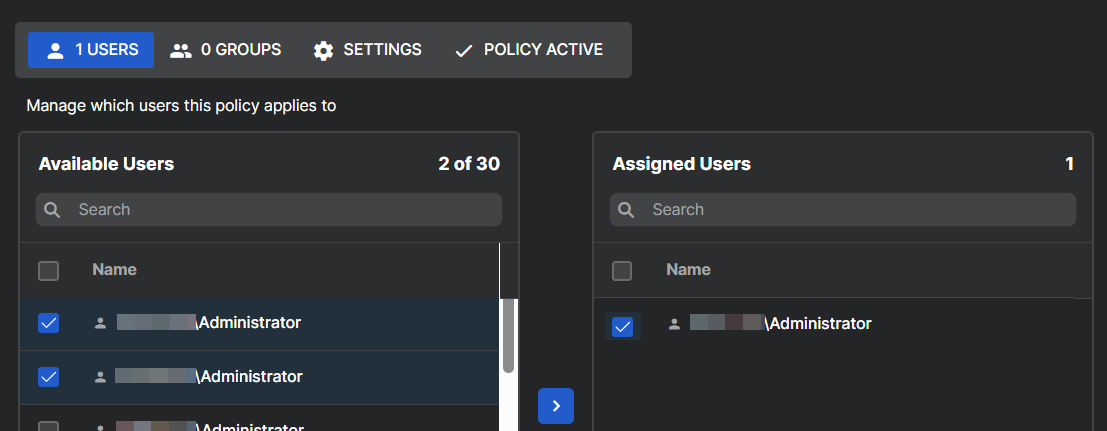Open the Settings tab
Screen dimensions: 1107x431
coord(367,50)
